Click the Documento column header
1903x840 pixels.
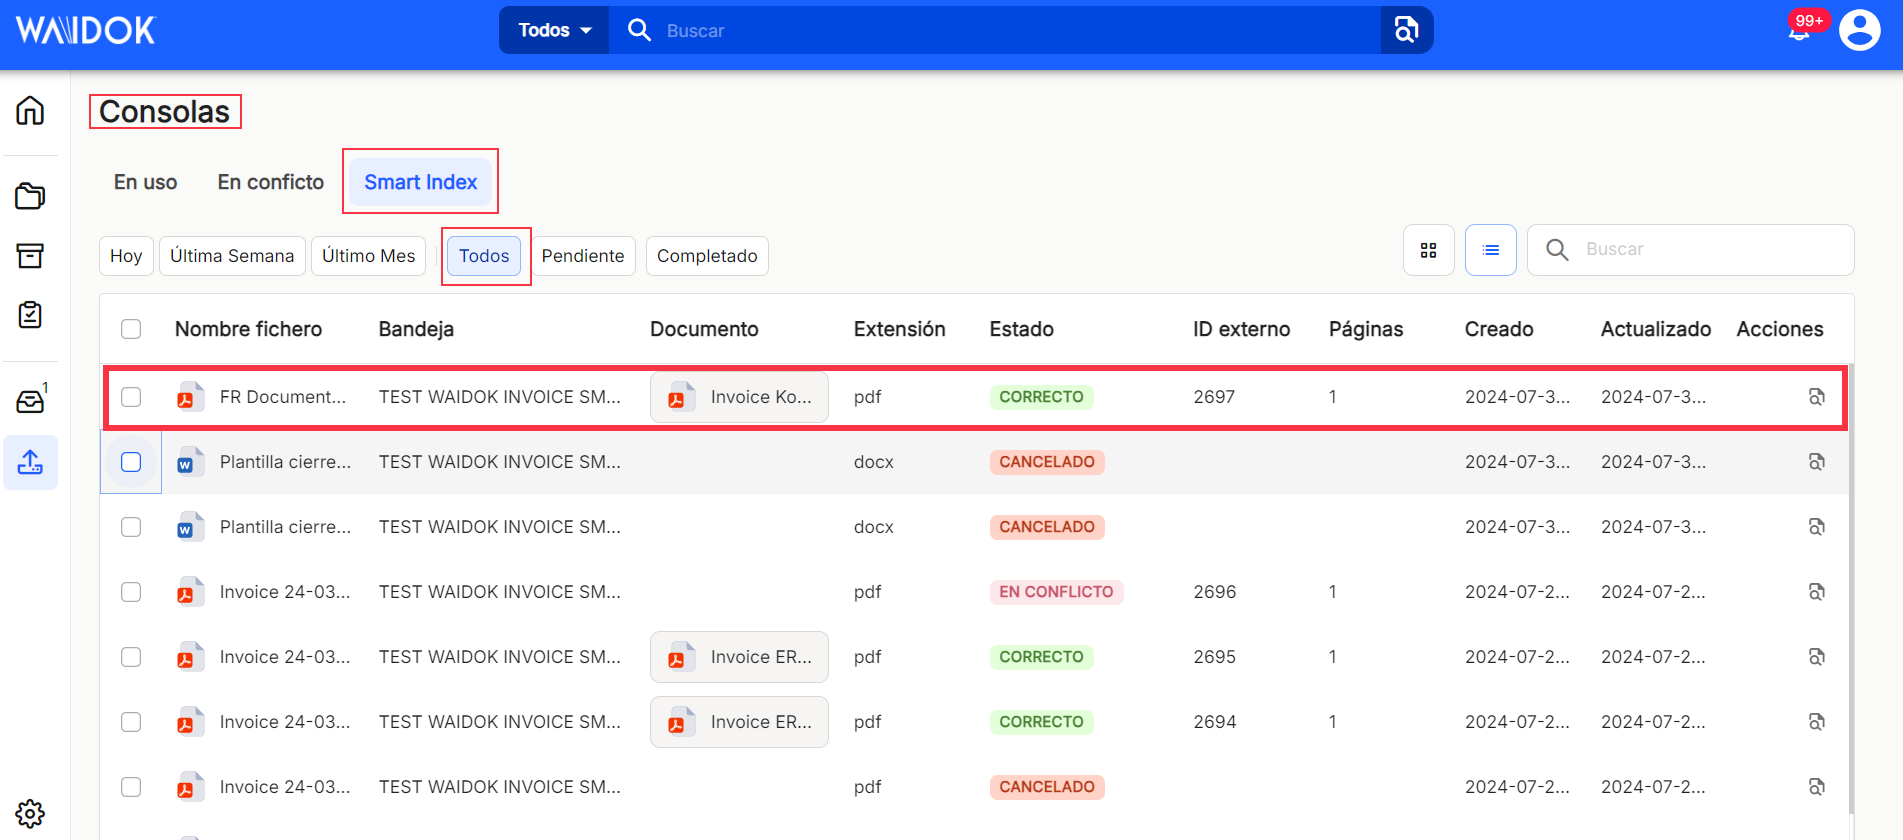coord(704,329)
